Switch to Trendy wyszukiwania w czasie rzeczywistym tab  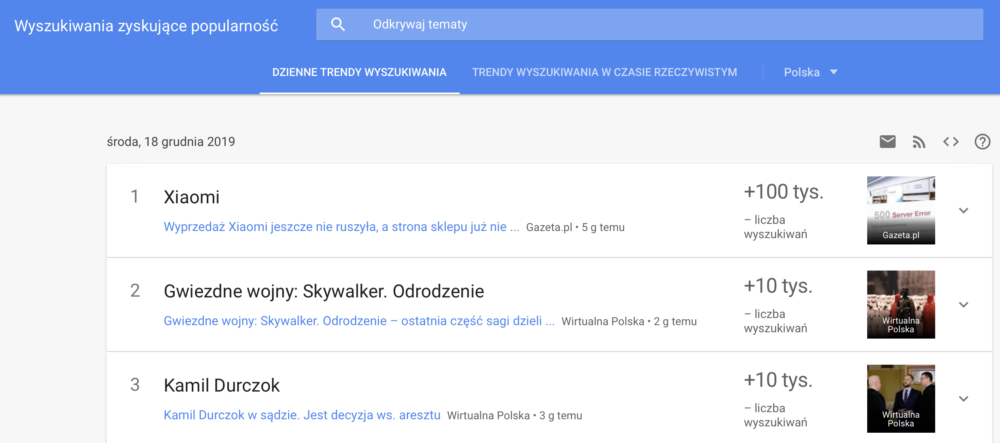605,72
